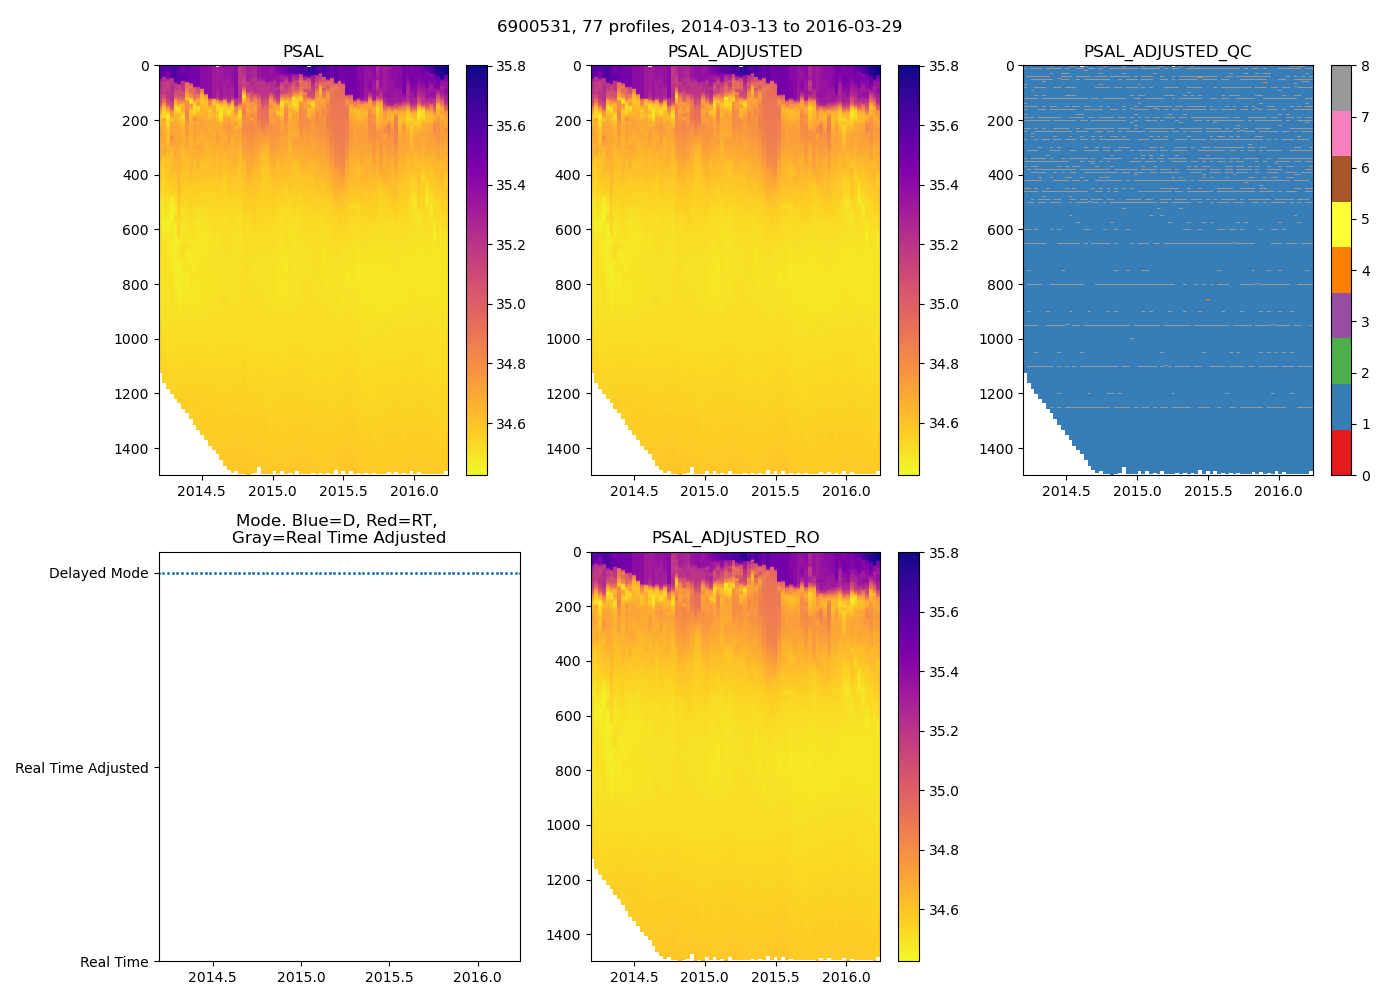Click the PSAL_ADJUSTED_RO plot title
The image size is (1400, 1000).
pos(735,538)
